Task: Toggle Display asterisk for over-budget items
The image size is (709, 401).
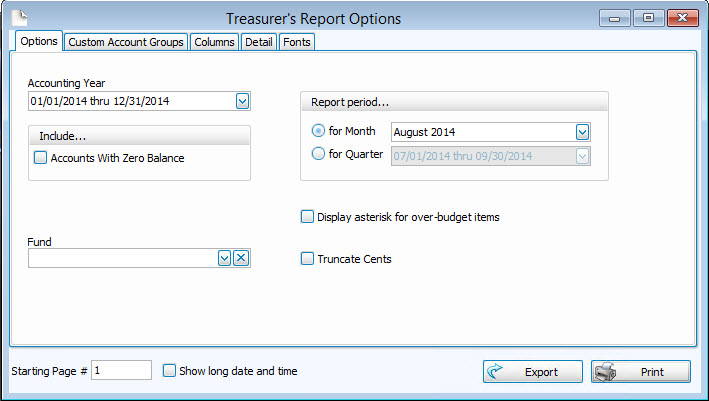Action: tap(308, 216)
